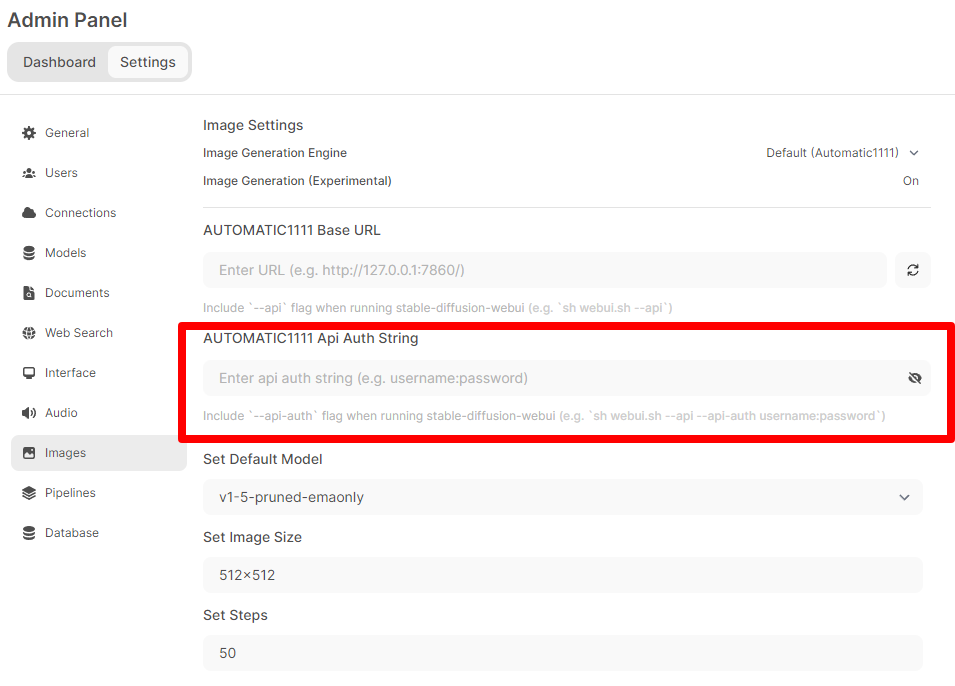This screenshot has width=955, height=686.
Task: Click the --api-auth flag hint text
Action: point(544,416)
